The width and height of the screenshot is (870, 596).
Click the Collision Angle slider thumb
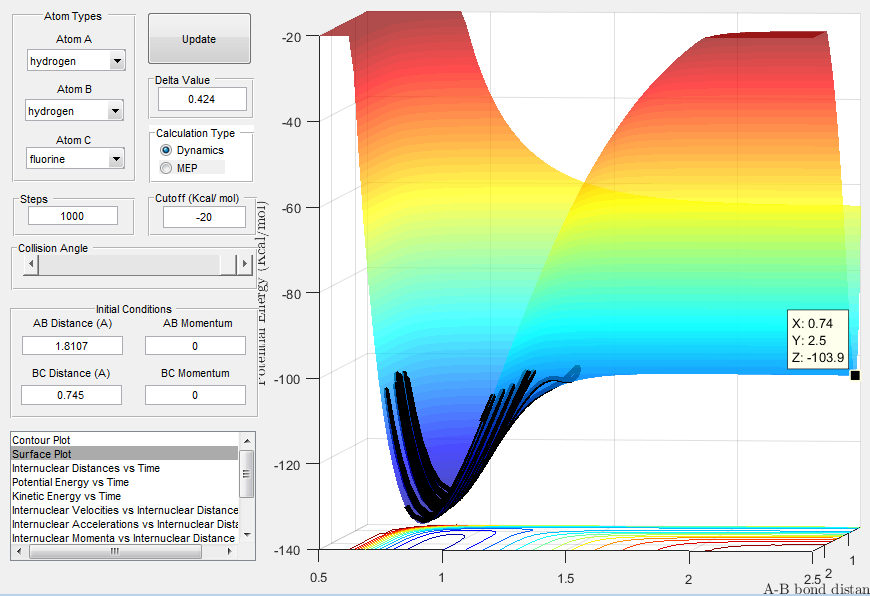coord(228,265)
